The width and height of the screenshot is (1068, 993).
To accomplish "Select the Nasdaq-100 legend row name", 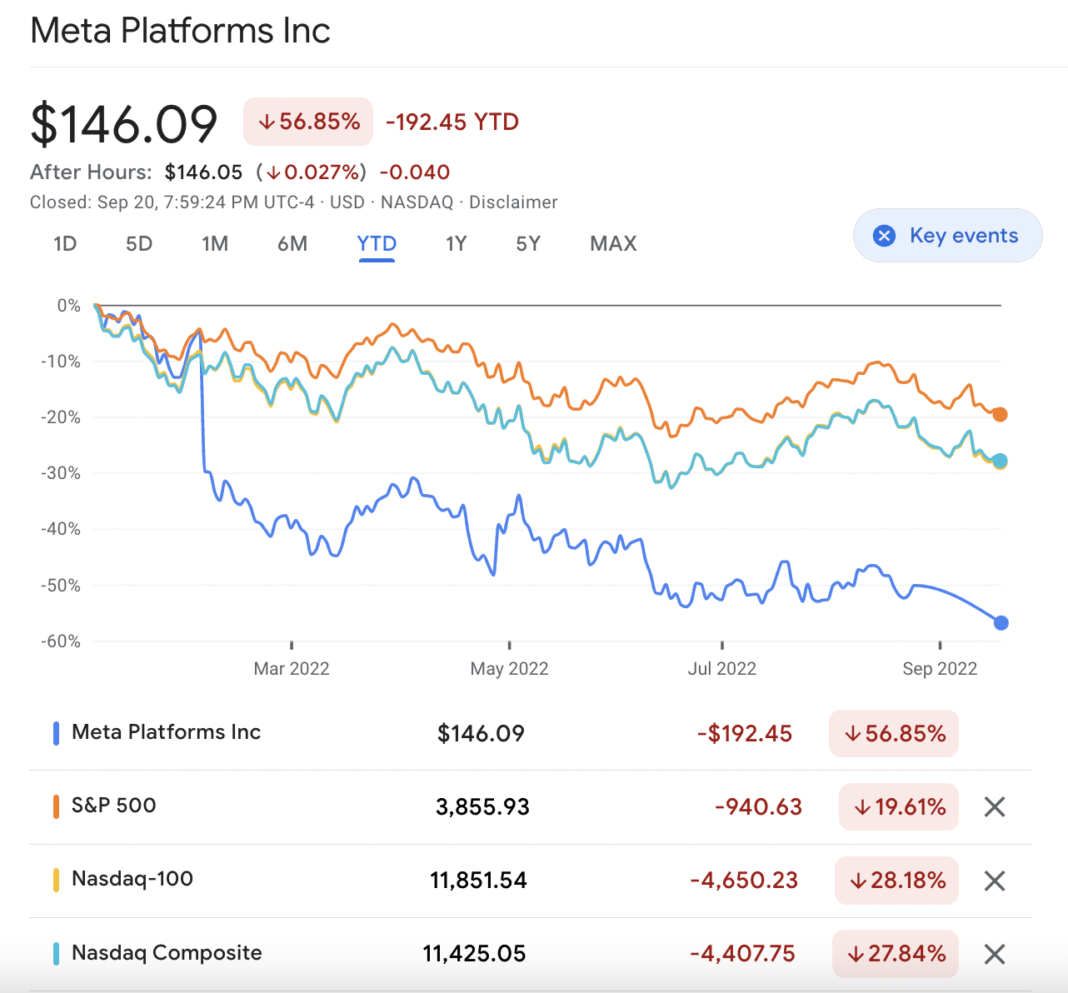I will click(x=132, y=879).
